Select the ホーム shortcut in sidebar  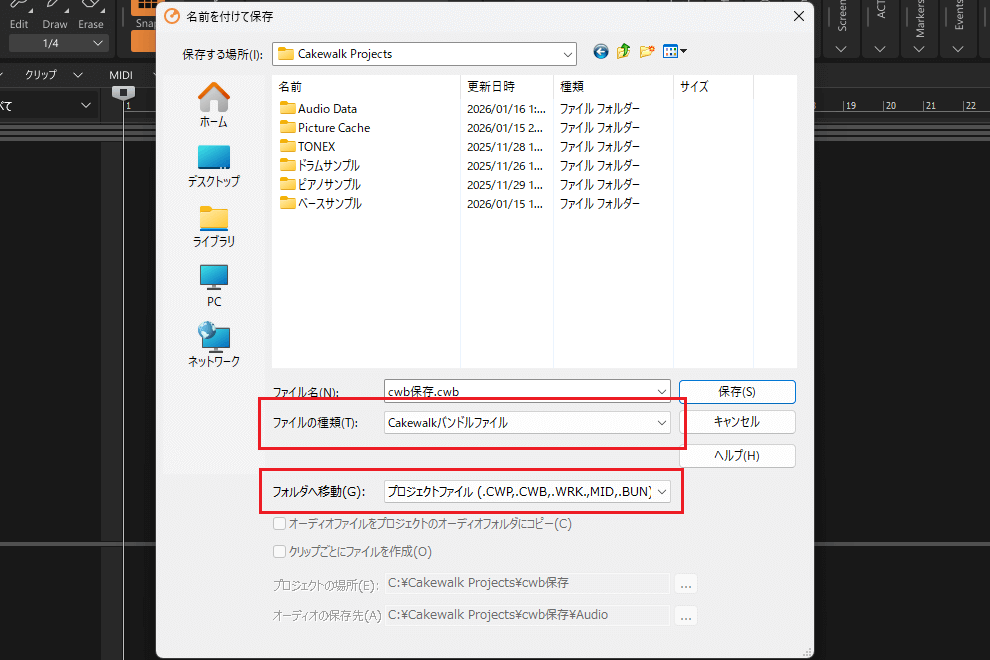click(x=213, y=105)
